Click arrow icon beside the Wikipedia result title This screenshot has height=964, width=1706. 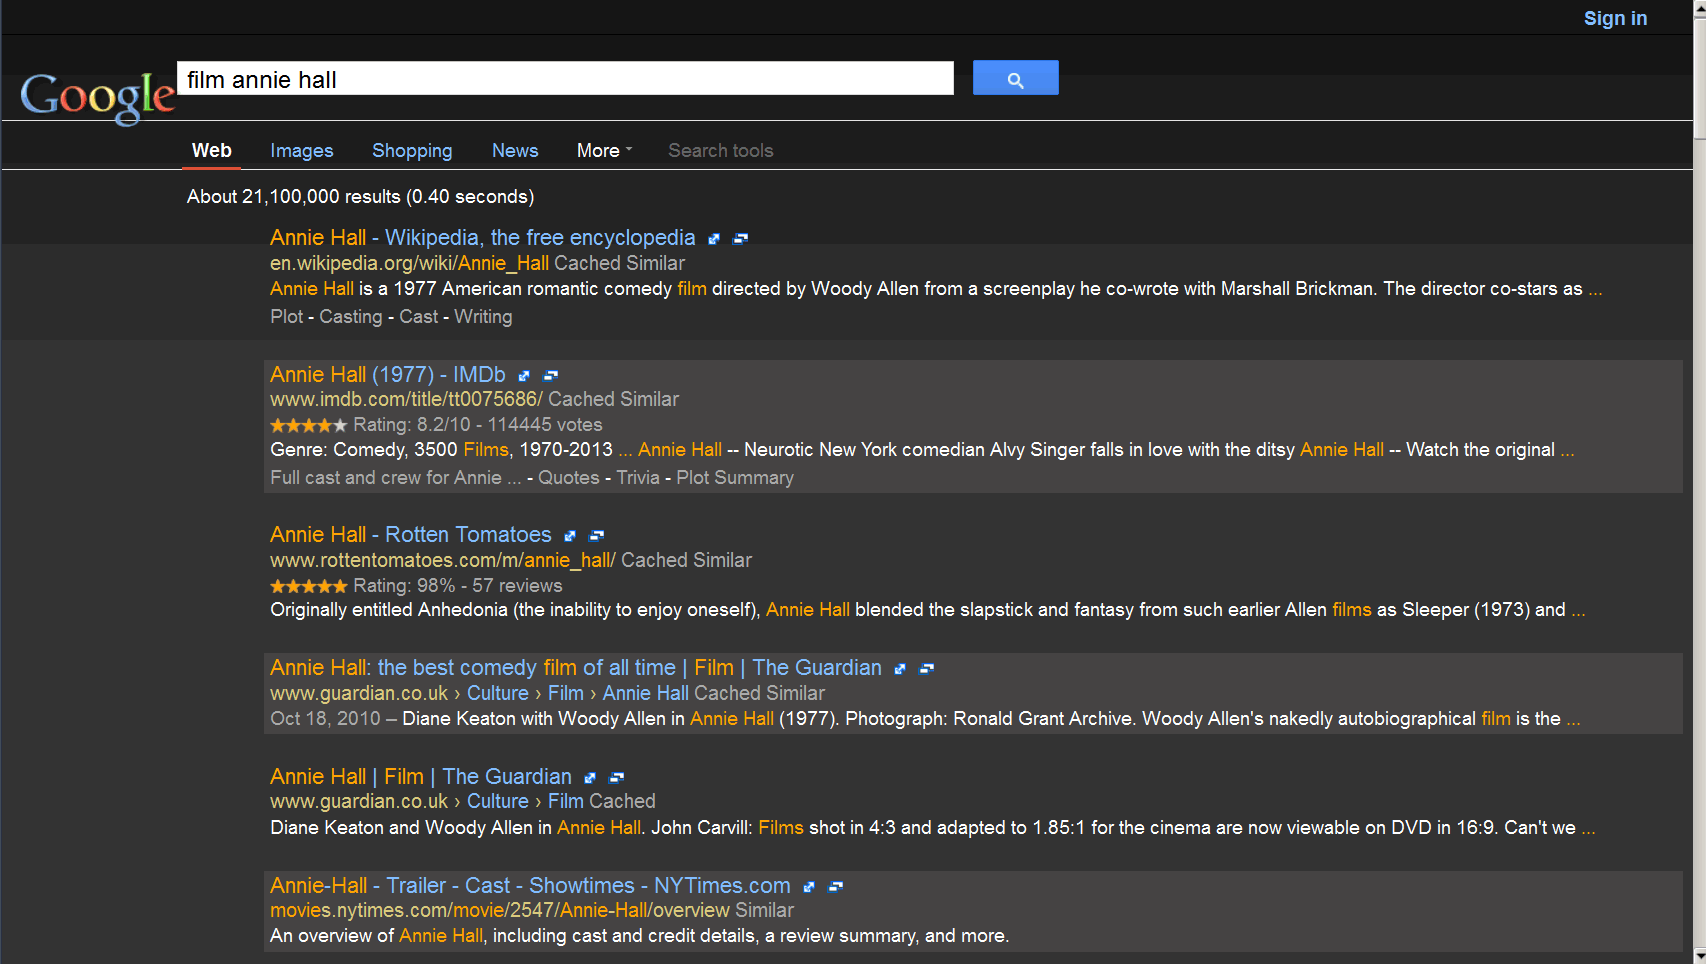click(714, 239)
